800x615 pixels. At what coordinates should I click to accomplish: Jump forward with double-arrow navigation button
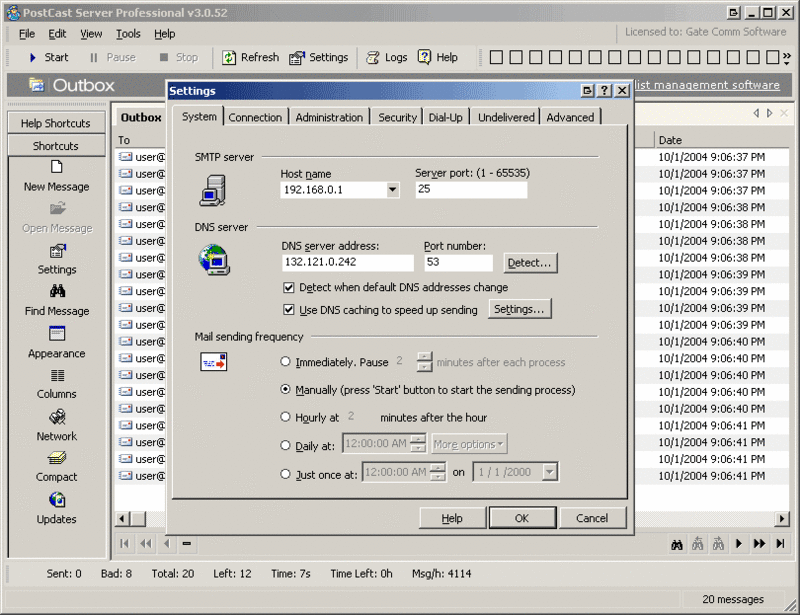(759, 544)
